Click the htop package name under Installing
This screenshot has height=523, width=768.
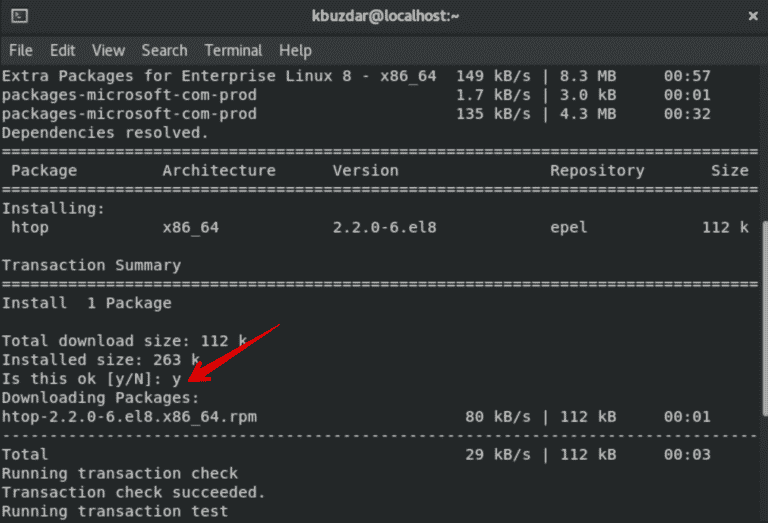point(30,228)
